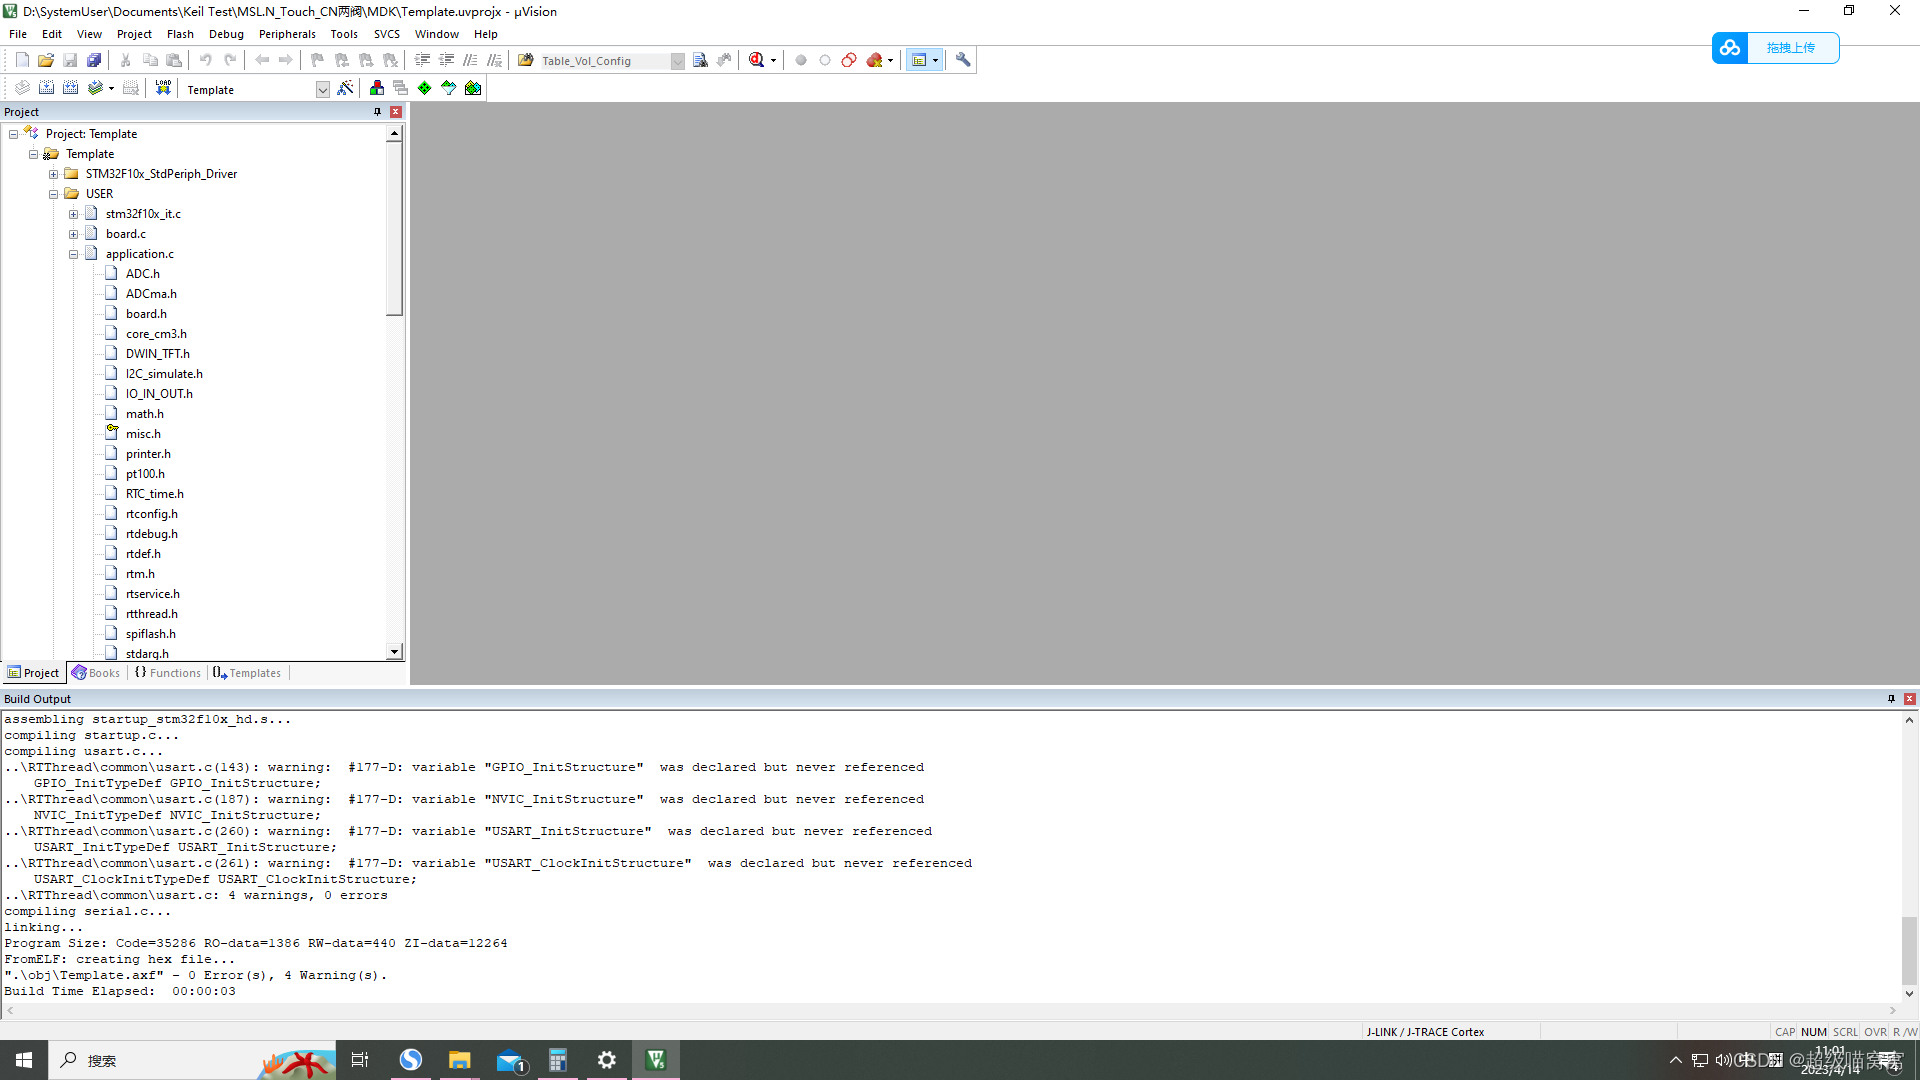Create a new file with toolbar icon
Image resolution: width=1920 pixels, height=1080 pixels.
[x=22, y=60]
